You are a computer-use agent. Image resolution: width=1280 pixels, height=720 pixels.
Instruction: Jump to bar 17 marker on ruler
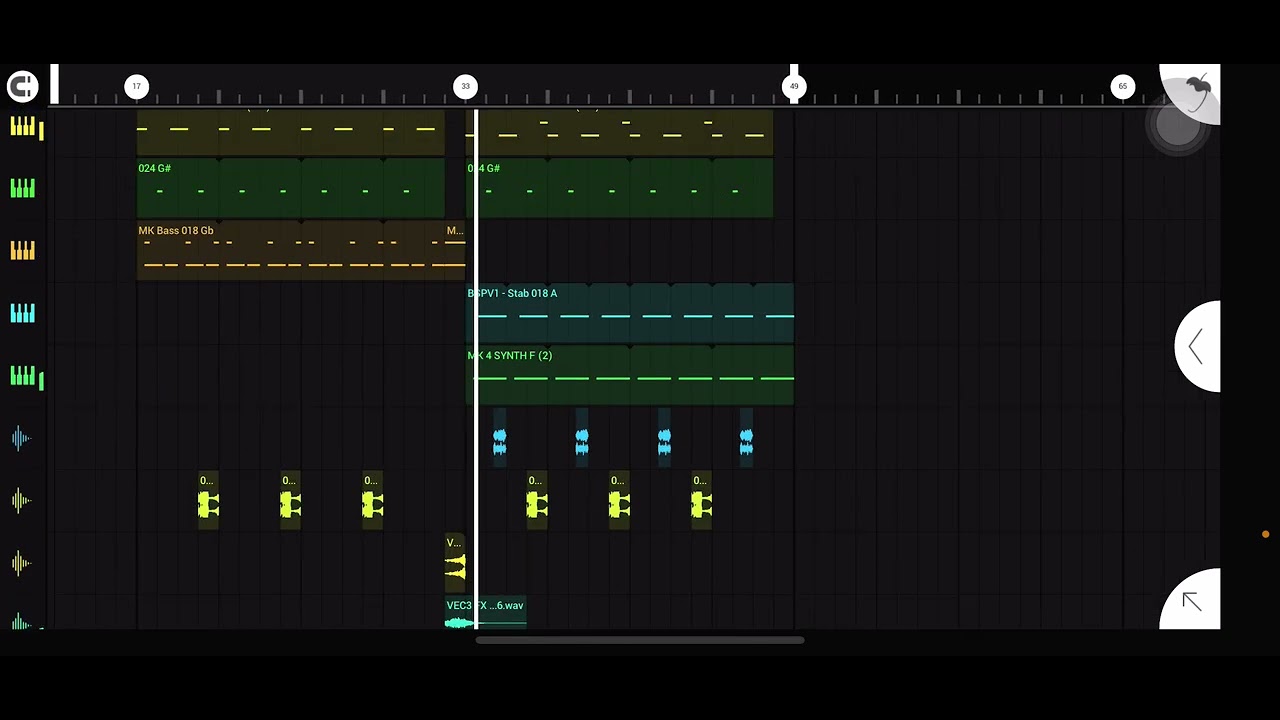[136, 86]
